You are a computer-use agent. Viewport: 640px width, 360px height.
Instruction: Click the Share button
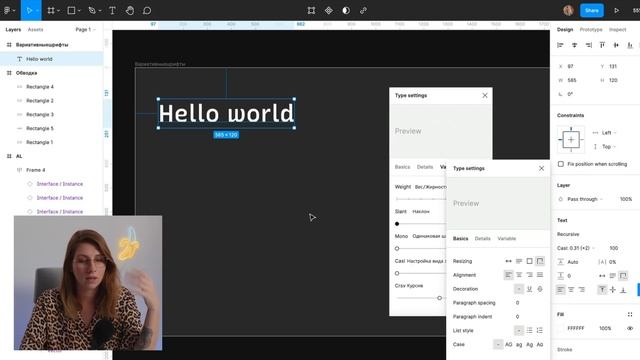click(591, 10)
